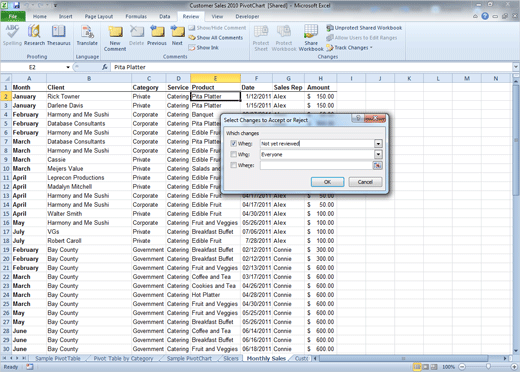Image resolution: width=520 pixels, height=372 pixels.
Task: Click the Select All corner button
Action: point(6,78)
